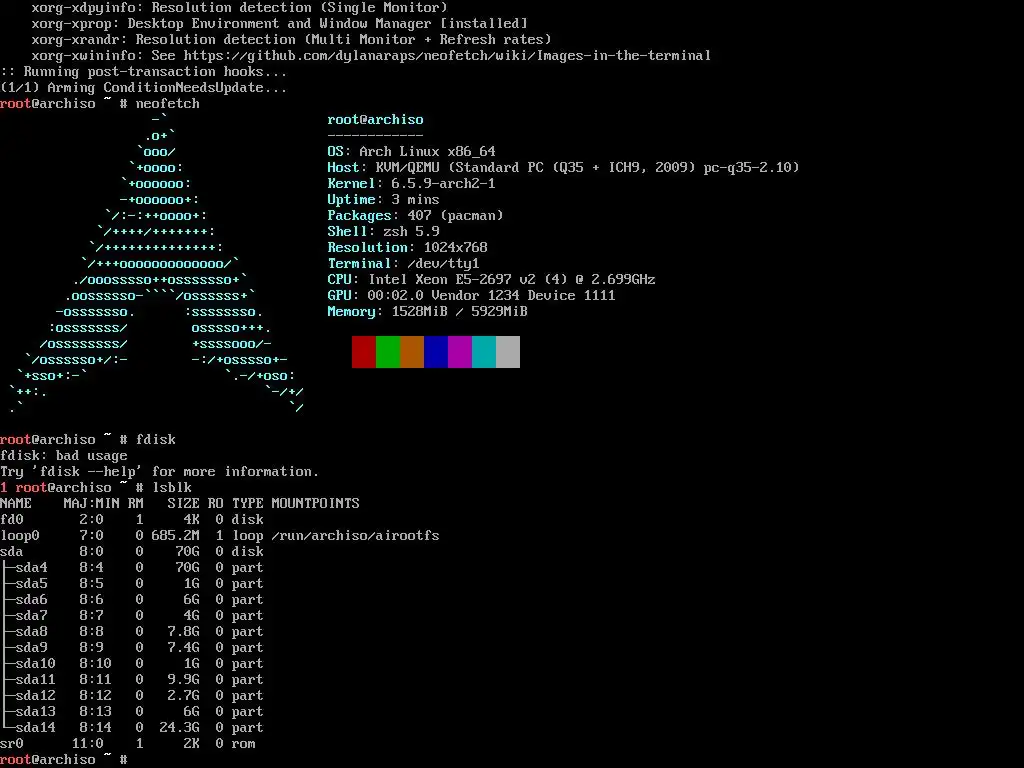Click the last empty shell prompt line
This screenshot has height=768, width=1024.
64,760
